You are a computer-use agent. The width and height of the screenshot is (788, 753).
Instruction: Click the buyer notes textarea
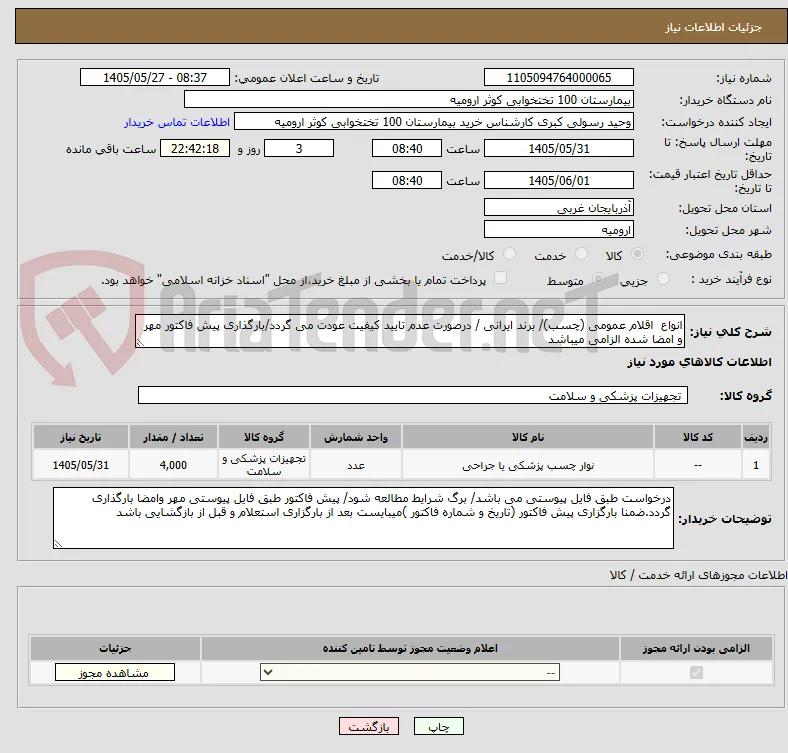pos(363,518)
